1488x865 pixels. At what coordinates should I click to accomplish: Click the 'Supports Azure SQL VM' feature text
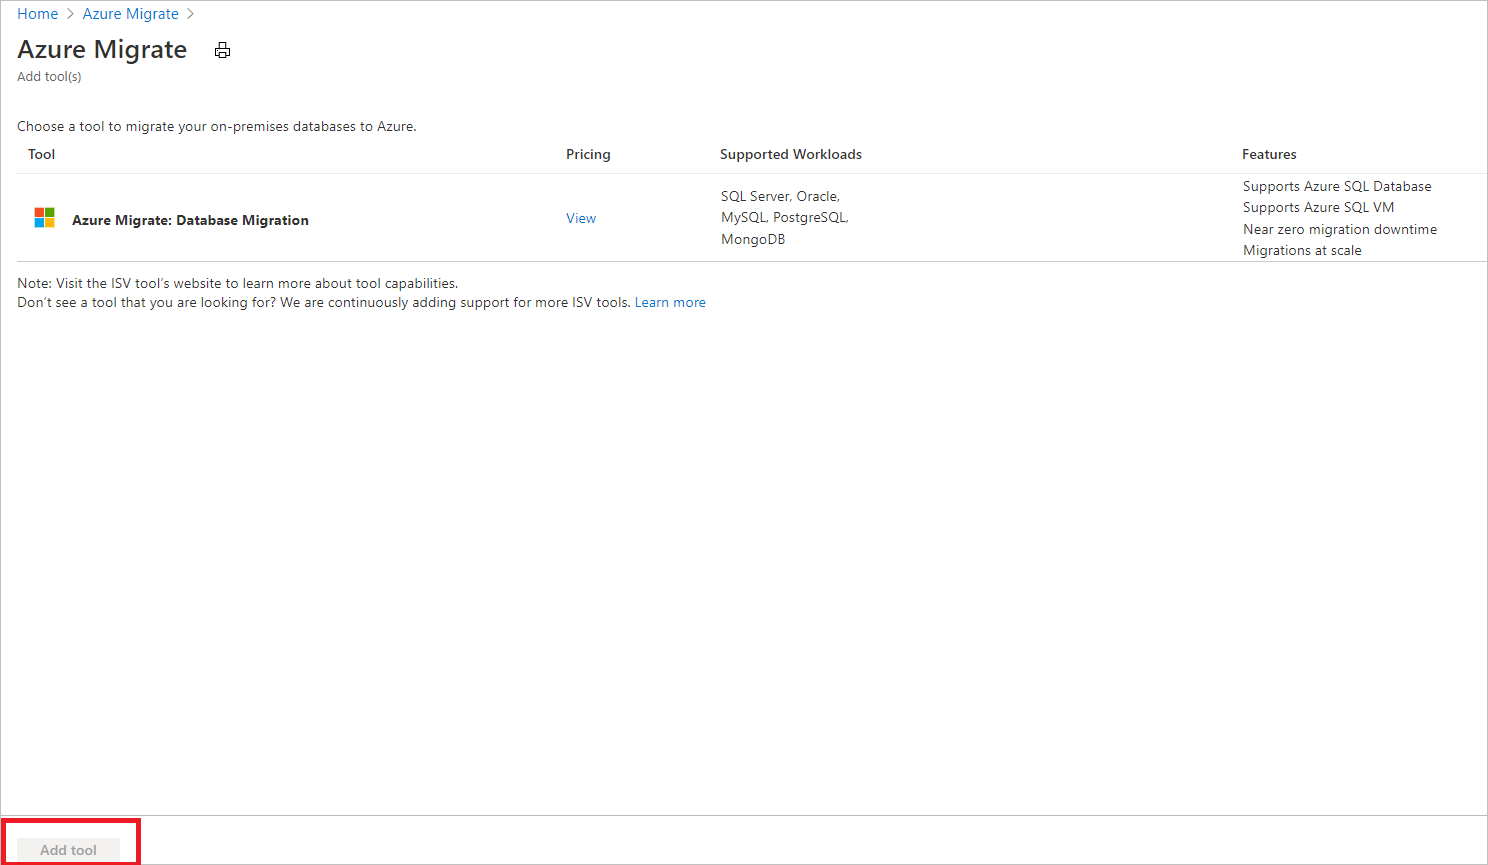(x=1318, y=207)
